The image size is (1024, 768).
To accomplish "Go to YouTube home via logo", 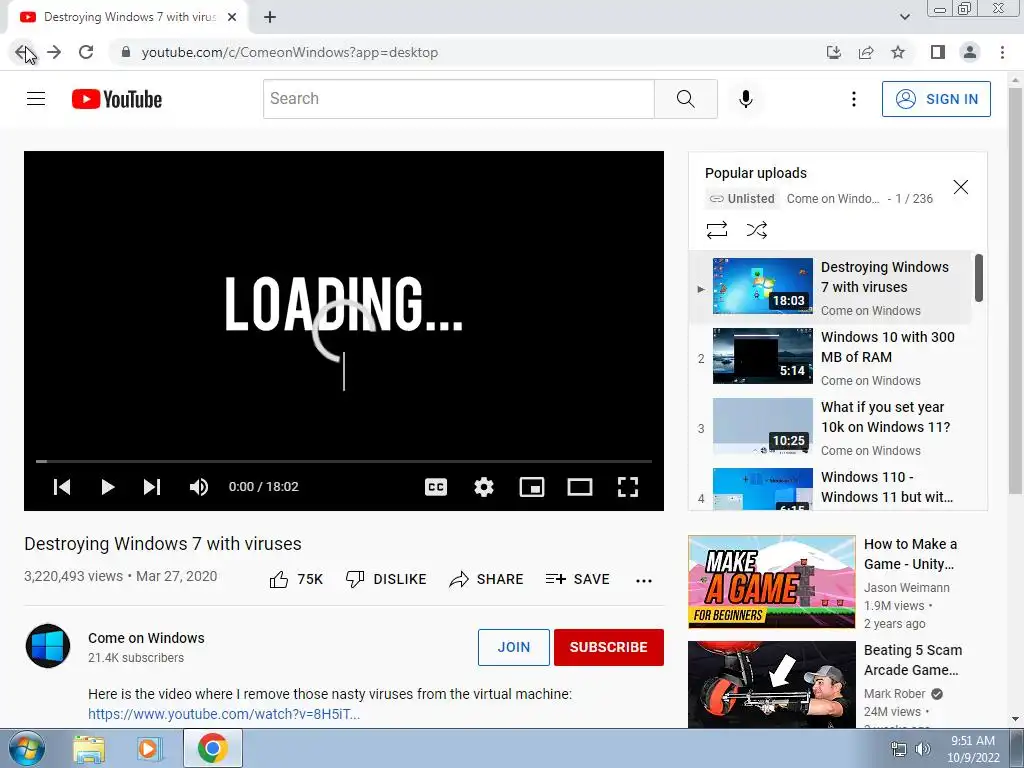I will pyautogui.click(x=117, y=99).
